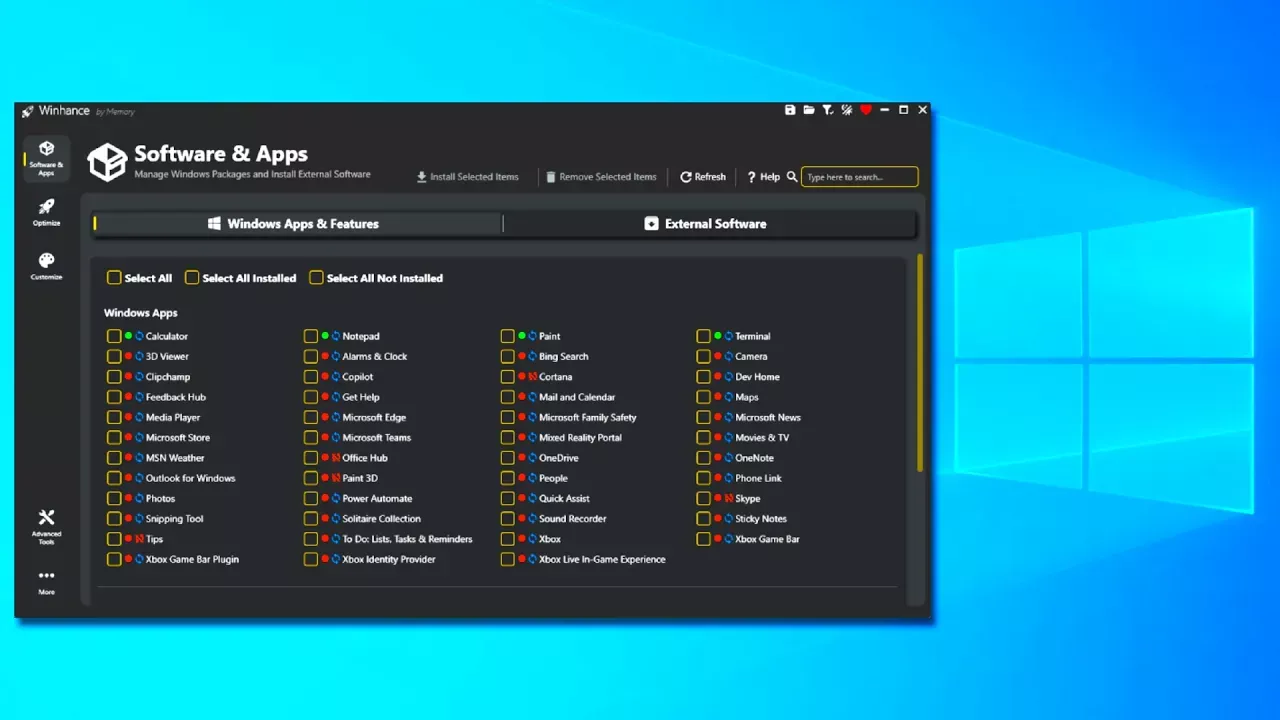
Task: Click the open folder icon in title bar
Action: click(x=809, y=110)
